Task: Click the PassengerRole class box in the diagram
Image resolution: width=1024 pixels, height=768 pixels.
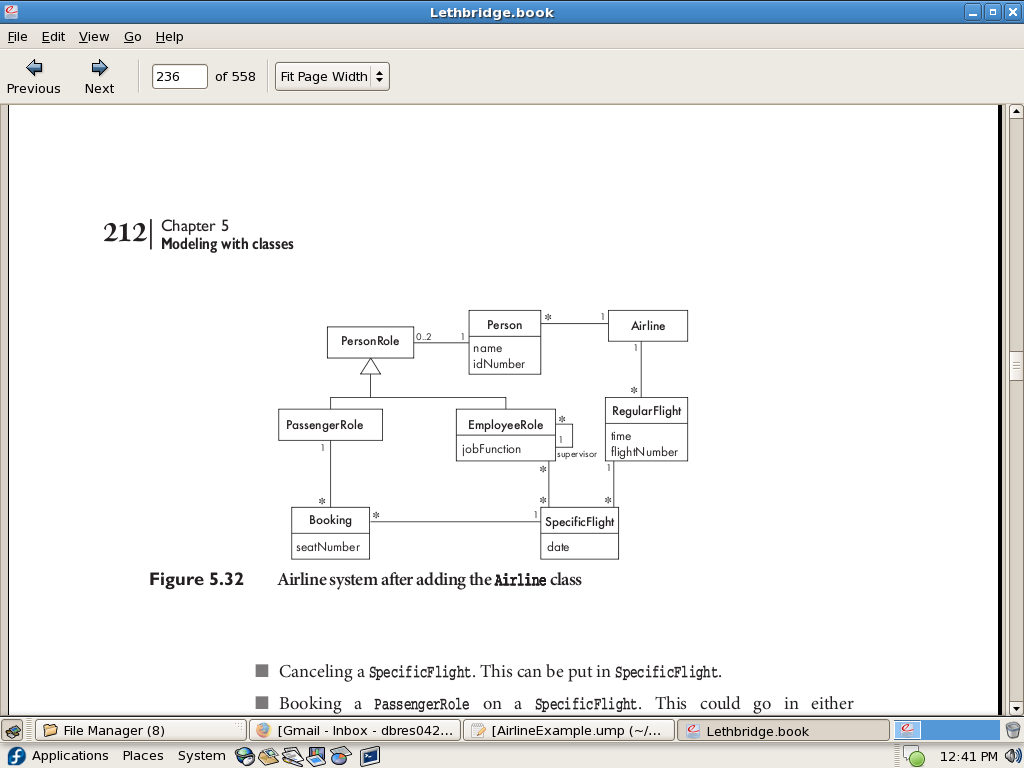Action: pyautogui.click(x=330, y=425)
